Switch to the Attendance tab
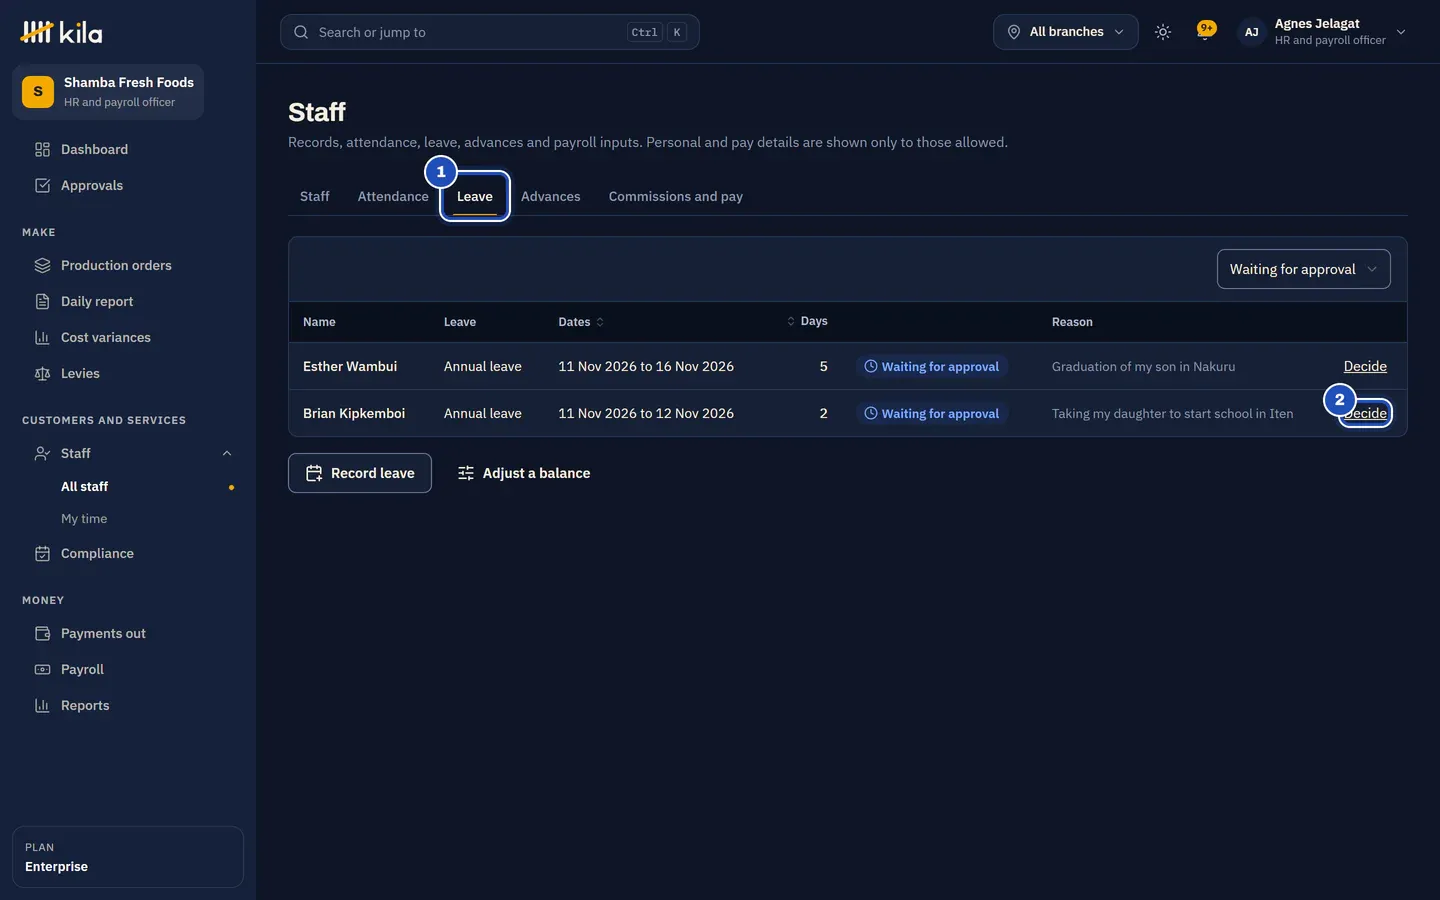 [x=393, y=196]
